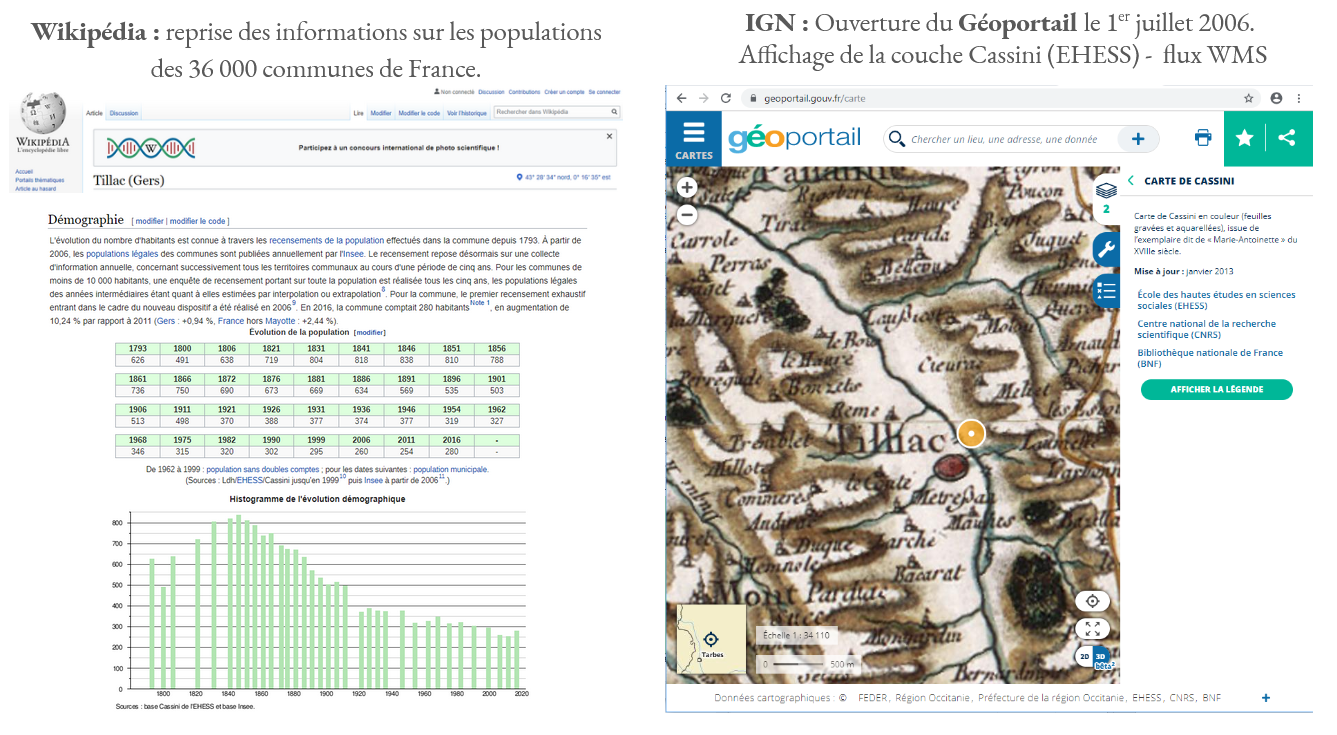Open Article au hasard in sidebar
This screenshot has height=735, width=1337.
click(x=35, y=189)
